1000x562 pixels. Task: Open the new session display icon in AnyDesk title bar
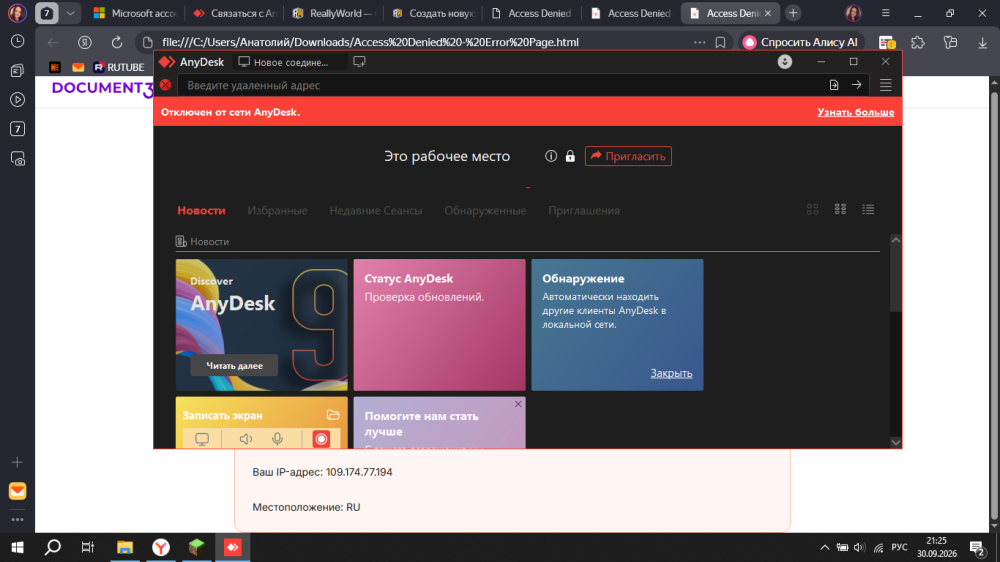[359, 62]
